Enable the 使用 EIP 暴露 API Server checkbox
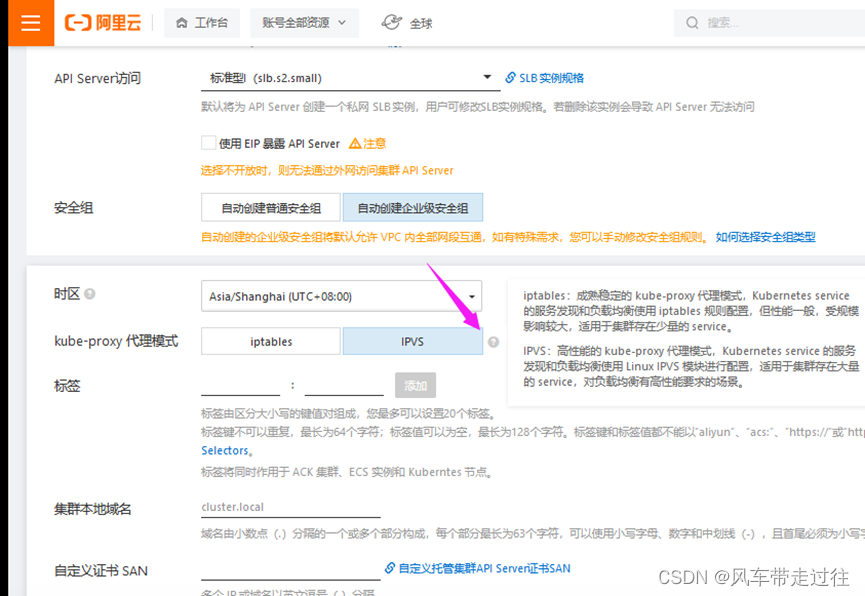This screenshot has height=596, width=865. pos(209,143)
